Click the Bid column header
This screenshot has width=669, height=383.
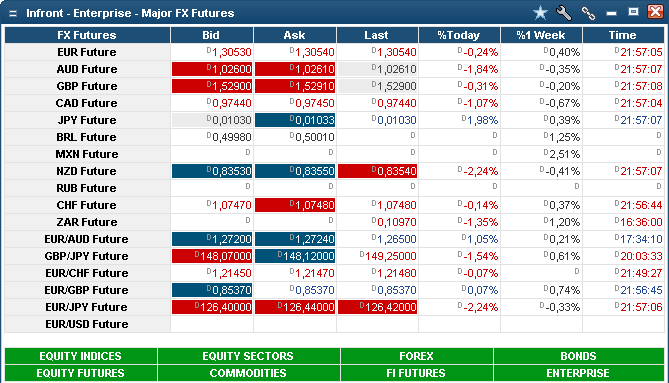(x=212, y=35)
